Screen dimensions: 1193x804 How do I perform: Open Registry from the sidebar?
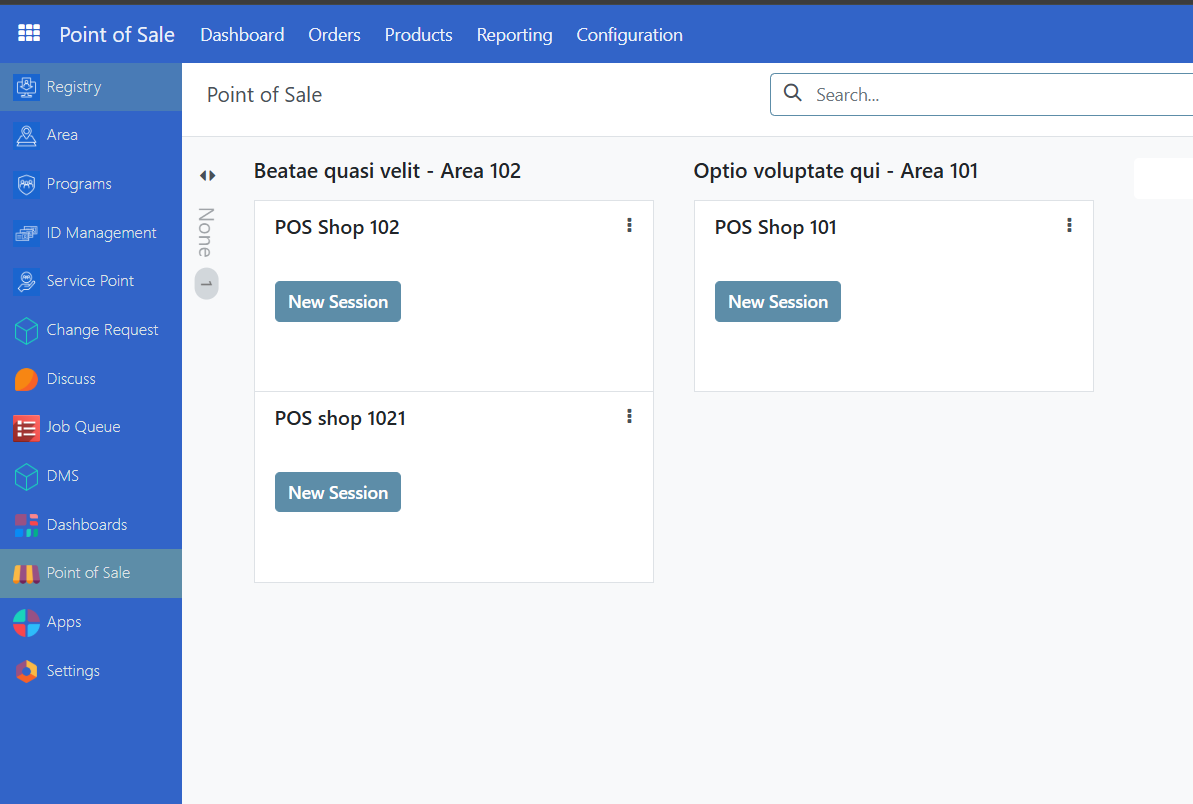[x=73, y=87]
